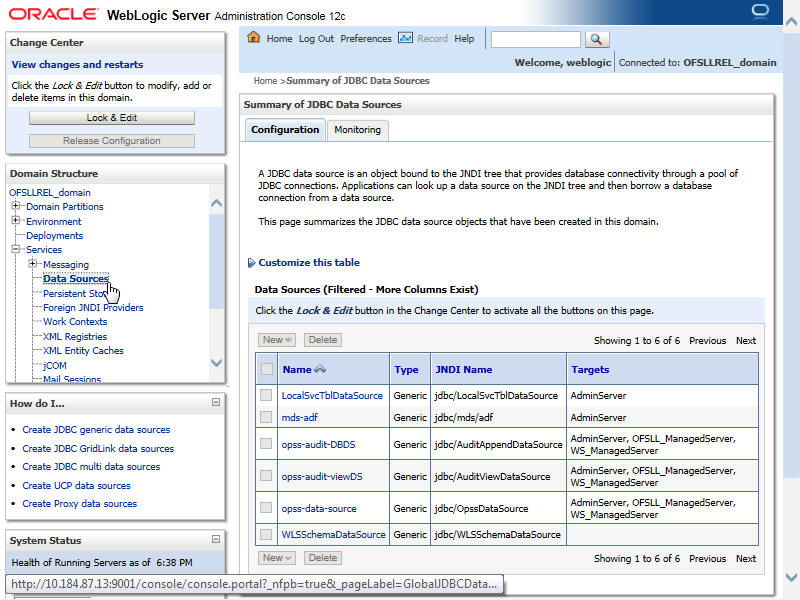Click the Record icon in the toolbar

click(x=405, y=38)
